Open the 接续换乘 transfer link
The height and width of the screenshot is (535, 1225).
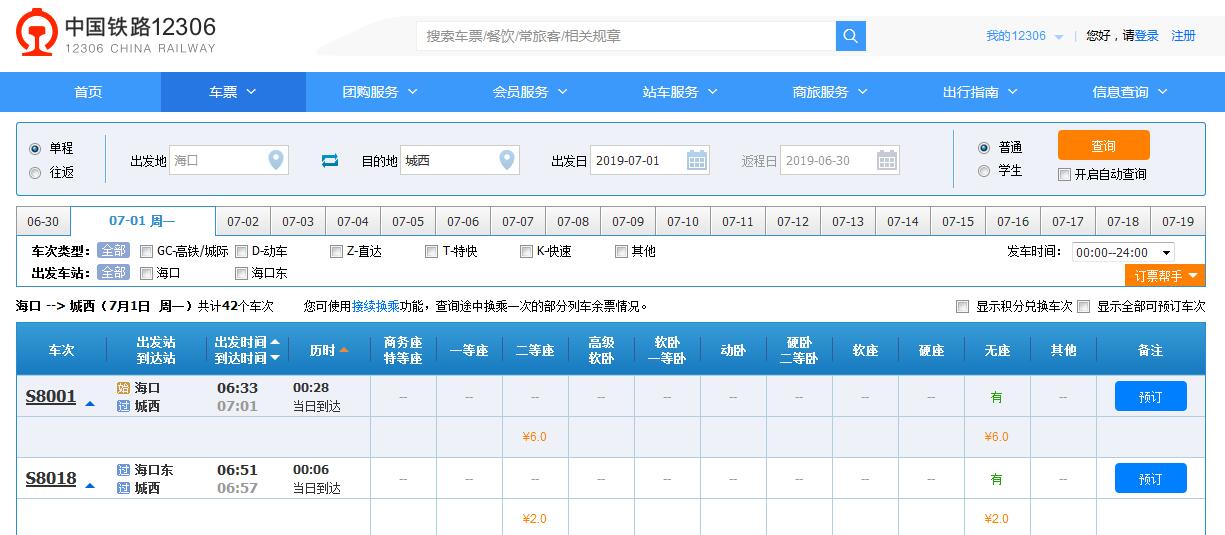(374, 307)
